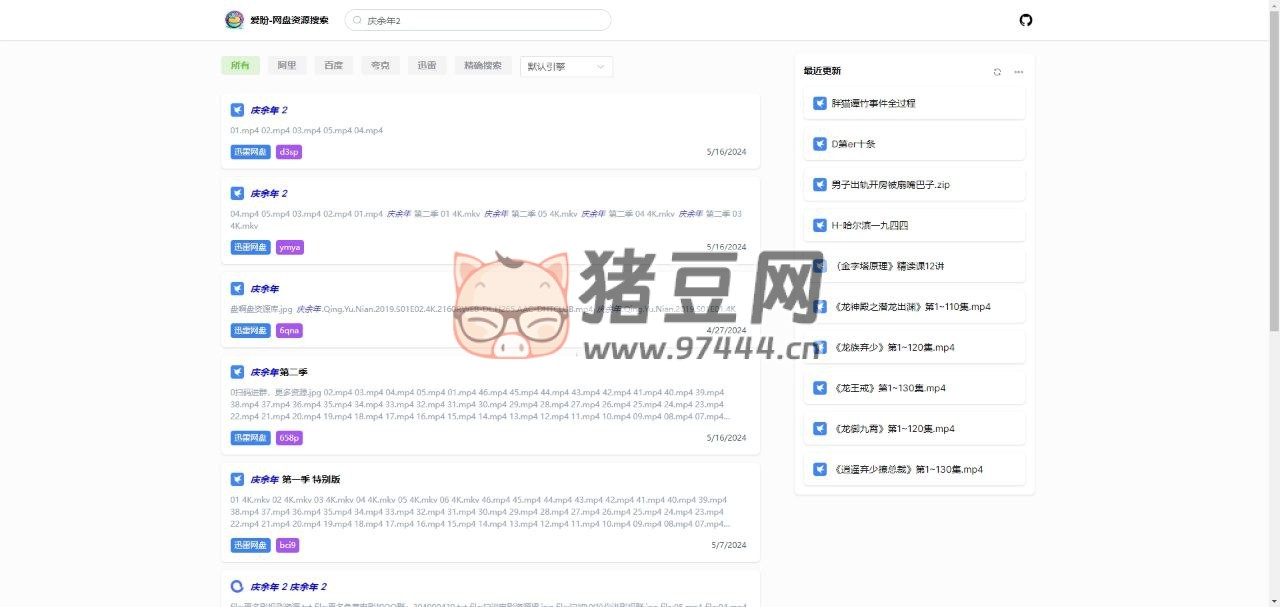Click the Xunlei icon beside 胖猫逼竹事件全过程
This screenshot has height=607, width=1280.
point(820,103)
